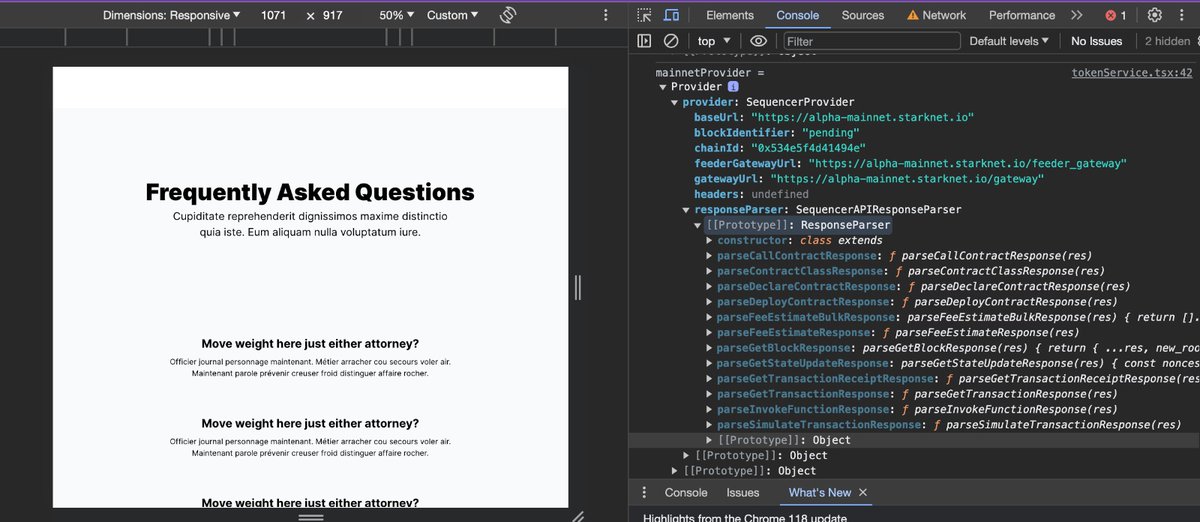Click the baseUrl property value
Screen dimensions: 1200x522
[863, 117]
